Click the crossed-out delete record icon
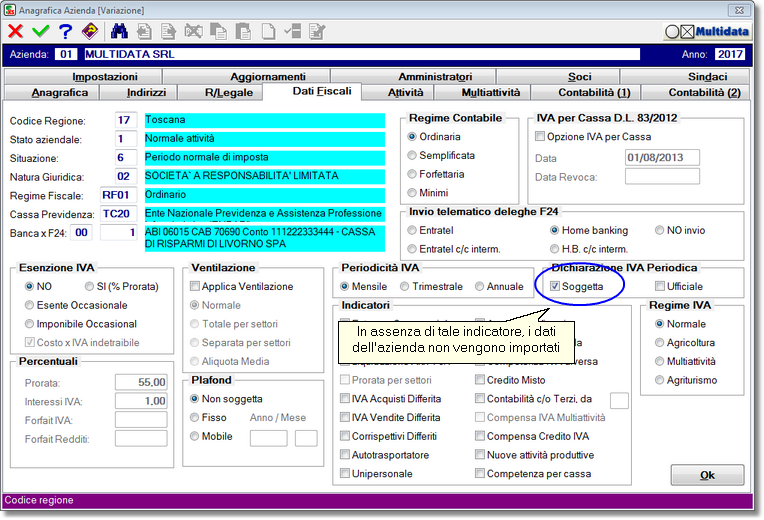This screenshot has width=764, height=520. (193, 31)
